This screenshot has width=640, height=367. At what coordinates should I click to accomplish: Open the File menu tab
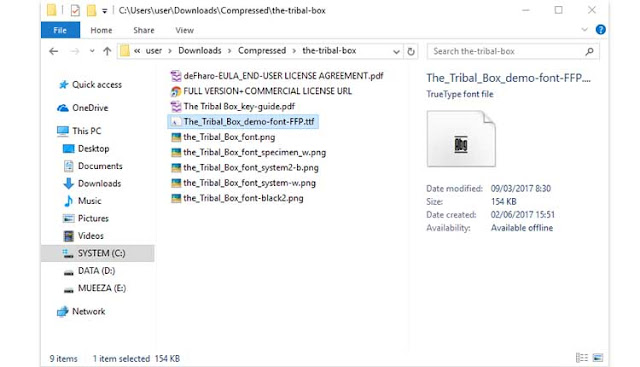coord(60,30)
